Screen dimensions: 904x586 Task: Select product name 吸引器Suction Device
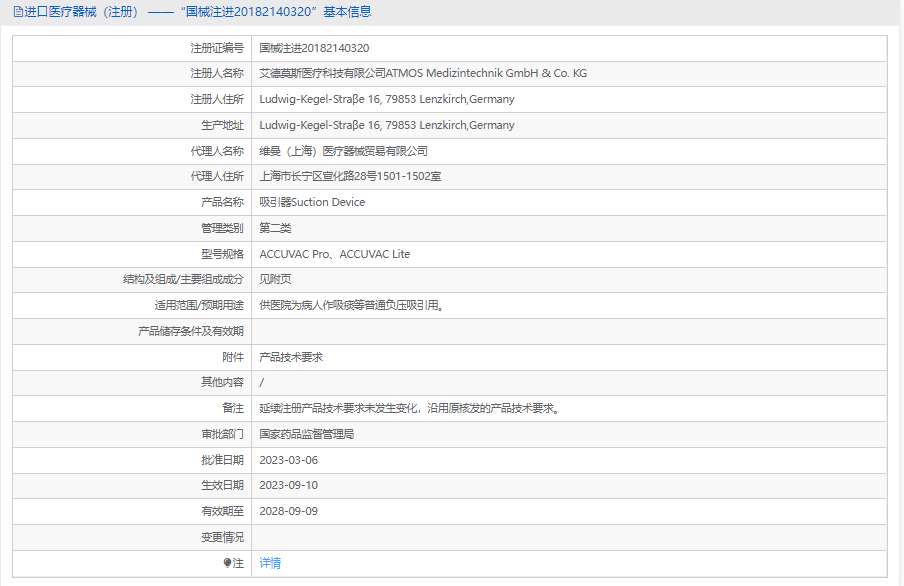pos(312,202)
